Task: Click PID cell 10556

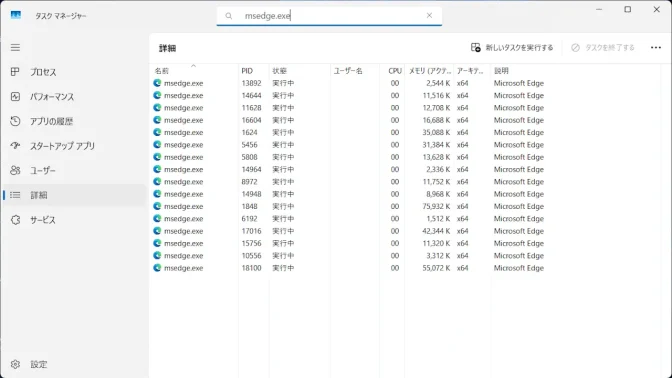Action: 251,255
